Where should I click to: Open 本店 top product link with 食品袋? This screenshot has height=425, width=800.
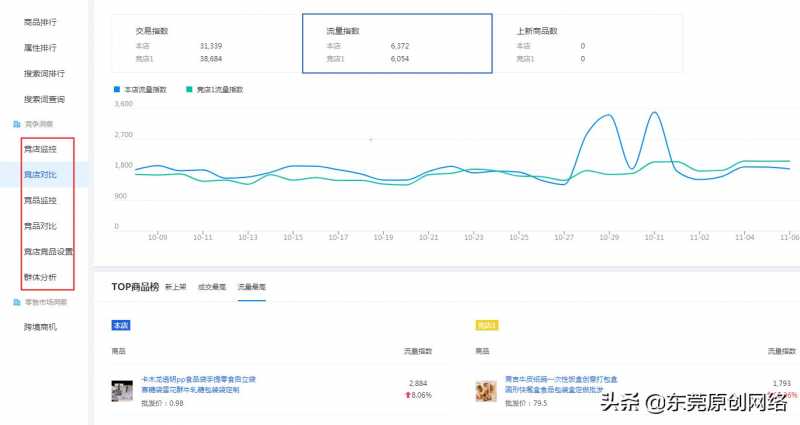coord(198,384)
